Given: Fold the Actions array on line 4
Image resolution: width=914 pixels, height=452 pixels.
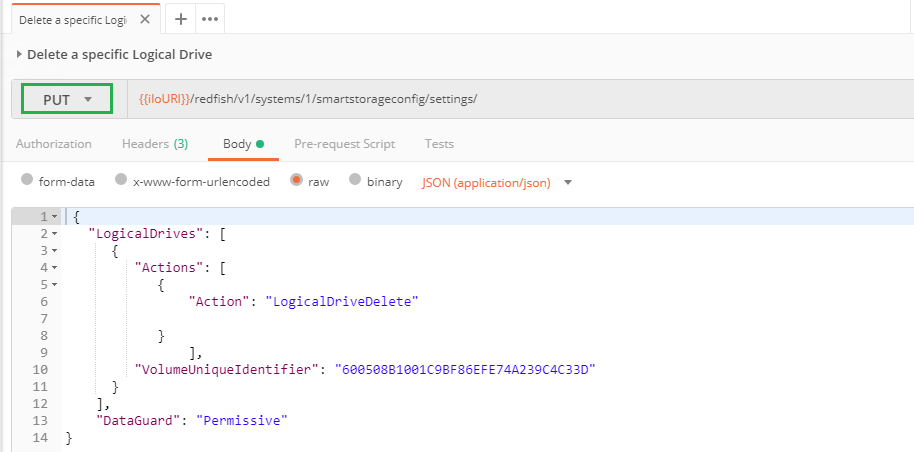Looking at the screenshot, I should (54, 268).
